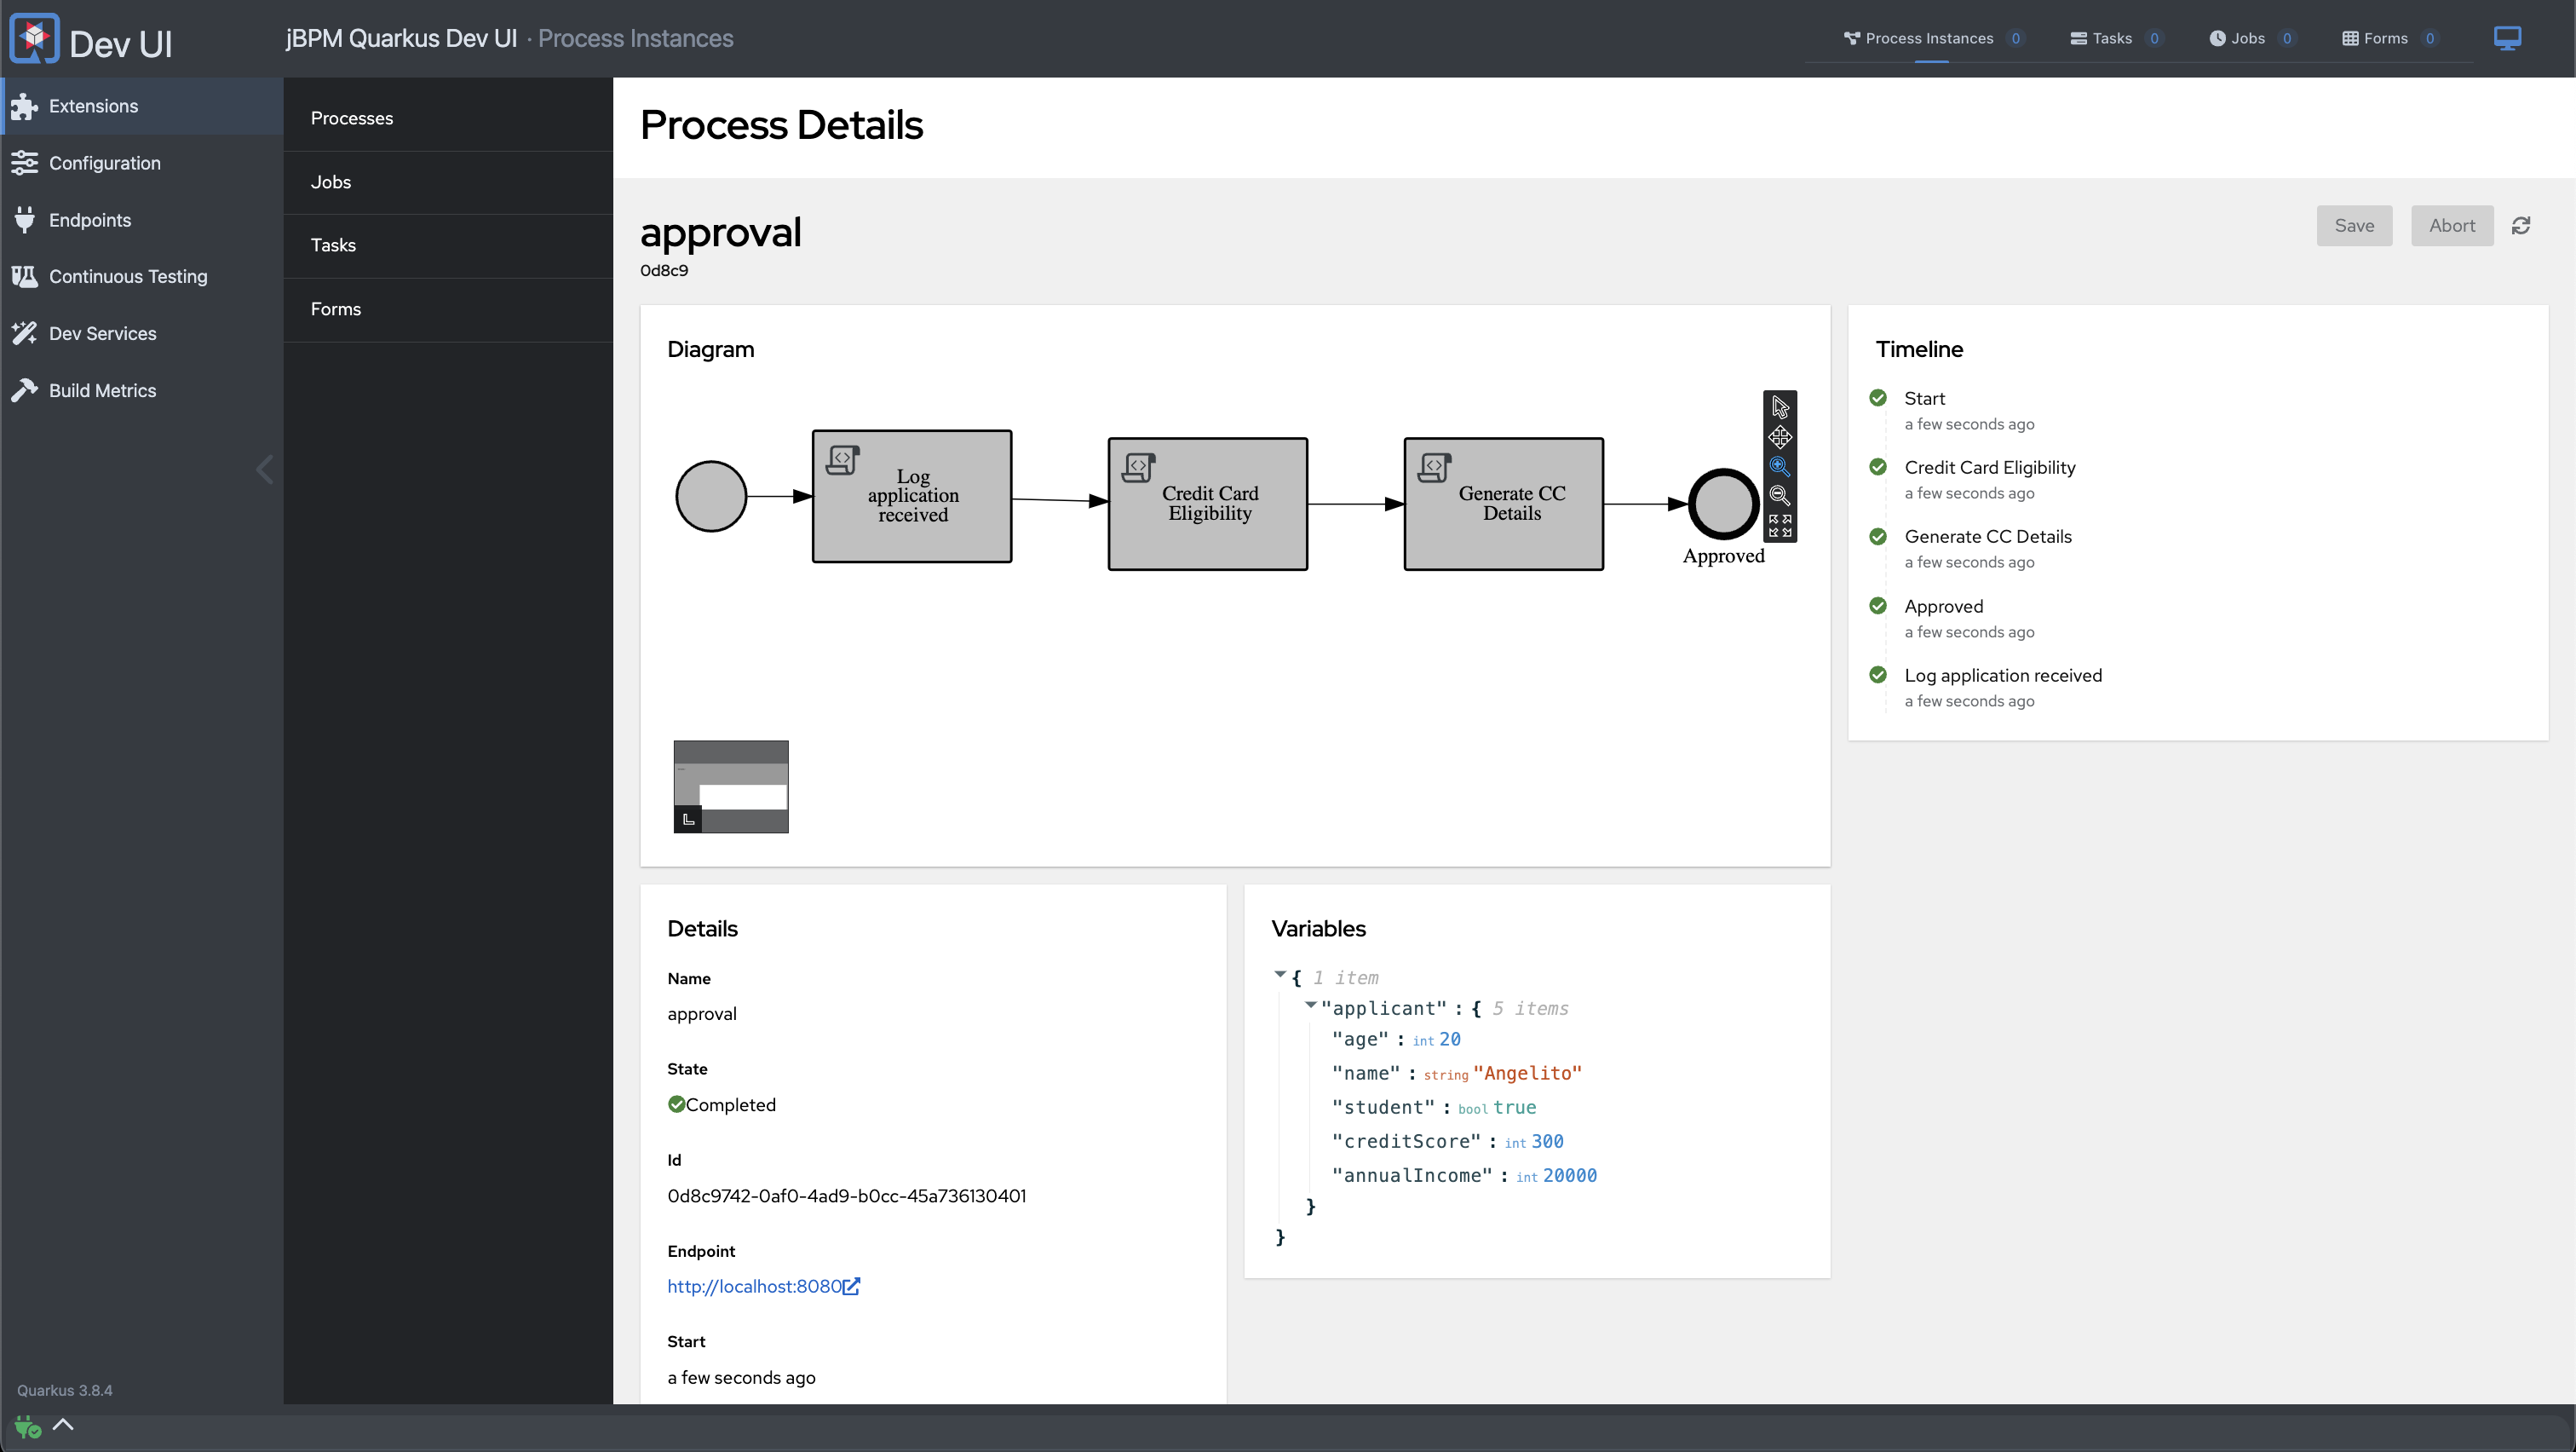Image resolution: width=2576 pixels, height=1452 pixels.
Task: Click the refresh icon beside Abort
Action: [2521, 226]
